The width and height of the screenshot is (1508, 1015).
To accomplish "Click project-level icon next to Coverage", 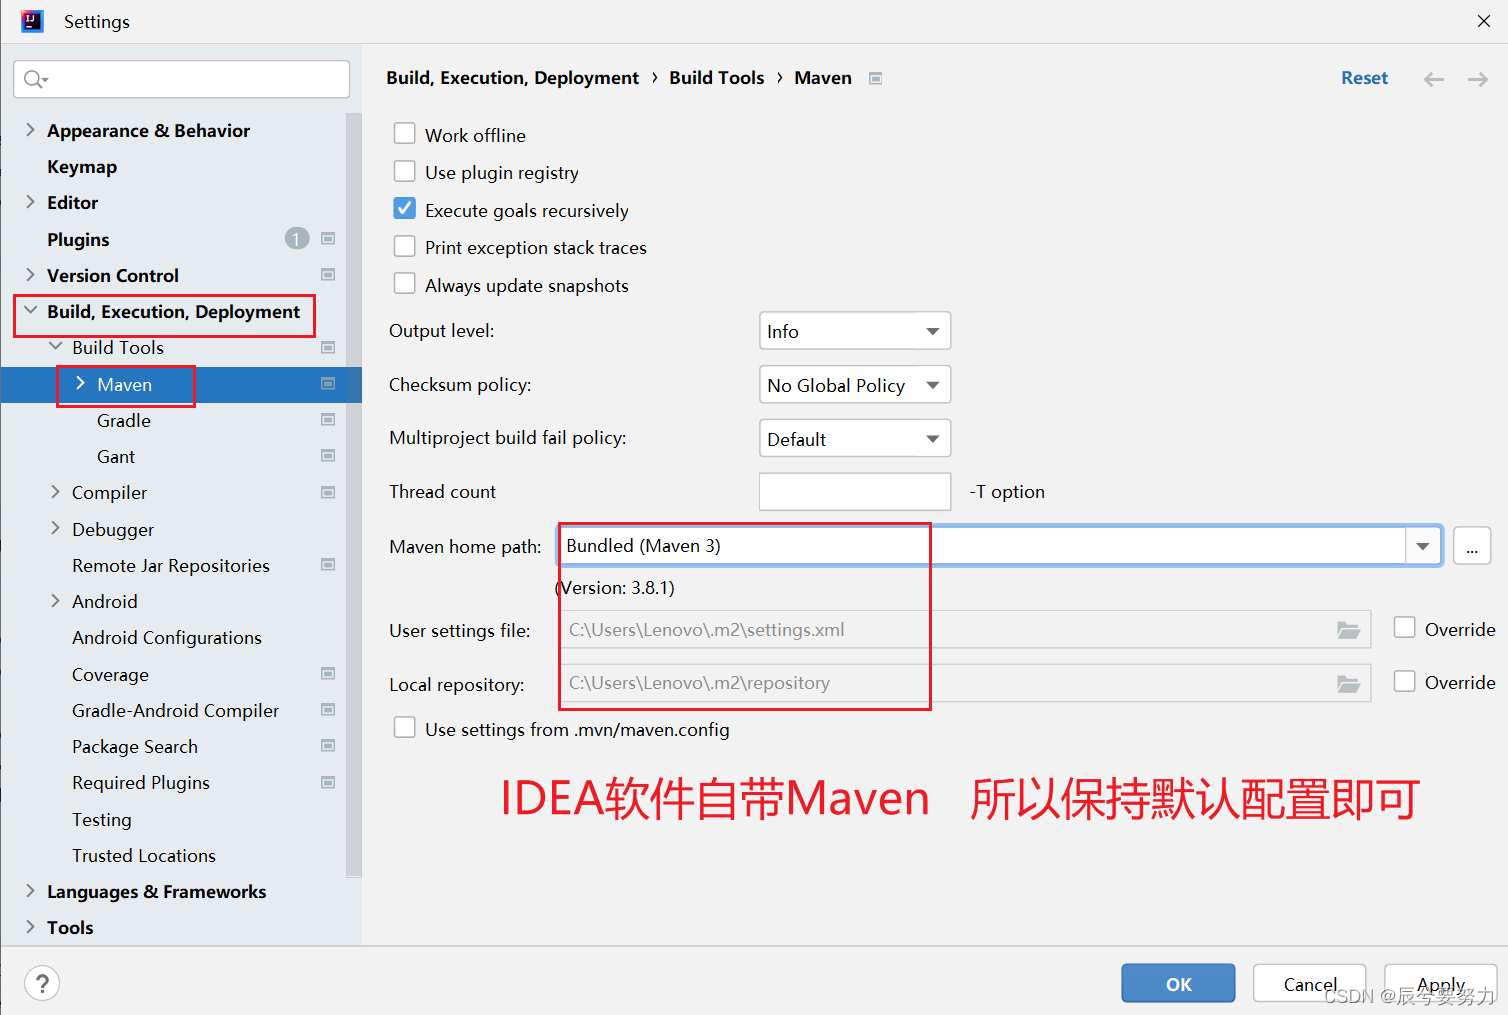I will (328, 673).
